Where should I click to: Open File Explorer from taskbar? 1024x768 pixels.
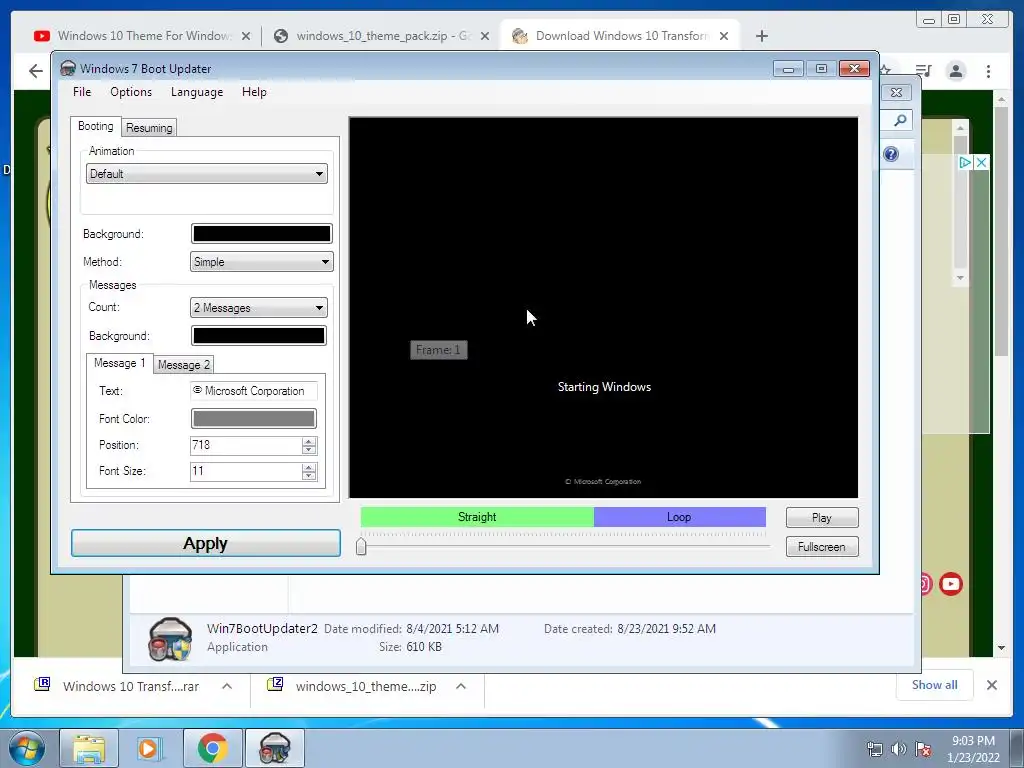89,748
